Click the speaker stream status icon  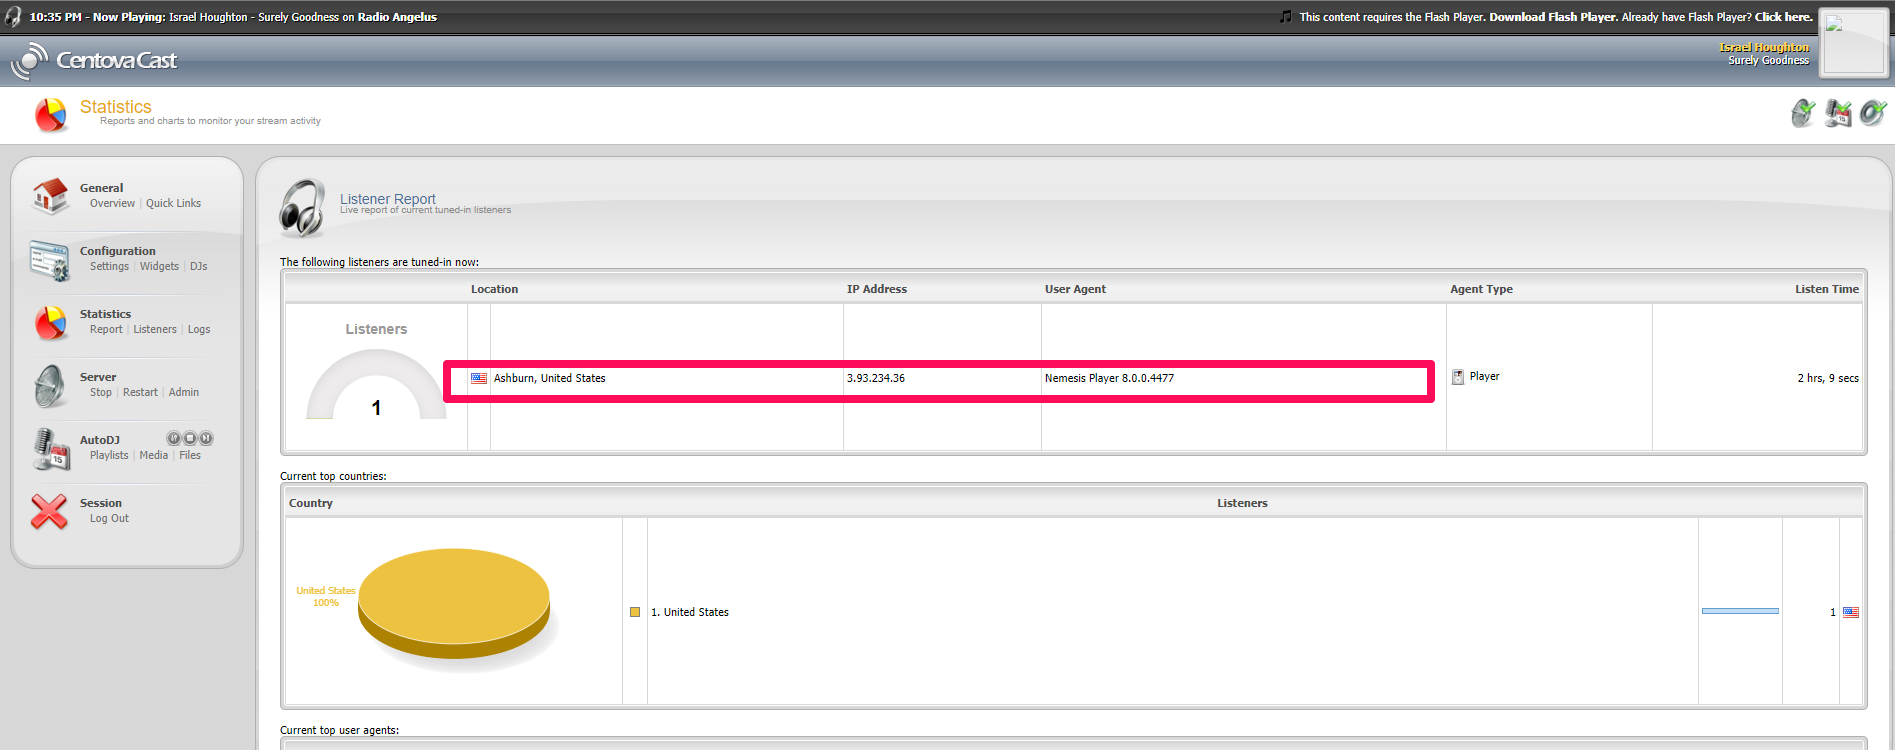1872,113
